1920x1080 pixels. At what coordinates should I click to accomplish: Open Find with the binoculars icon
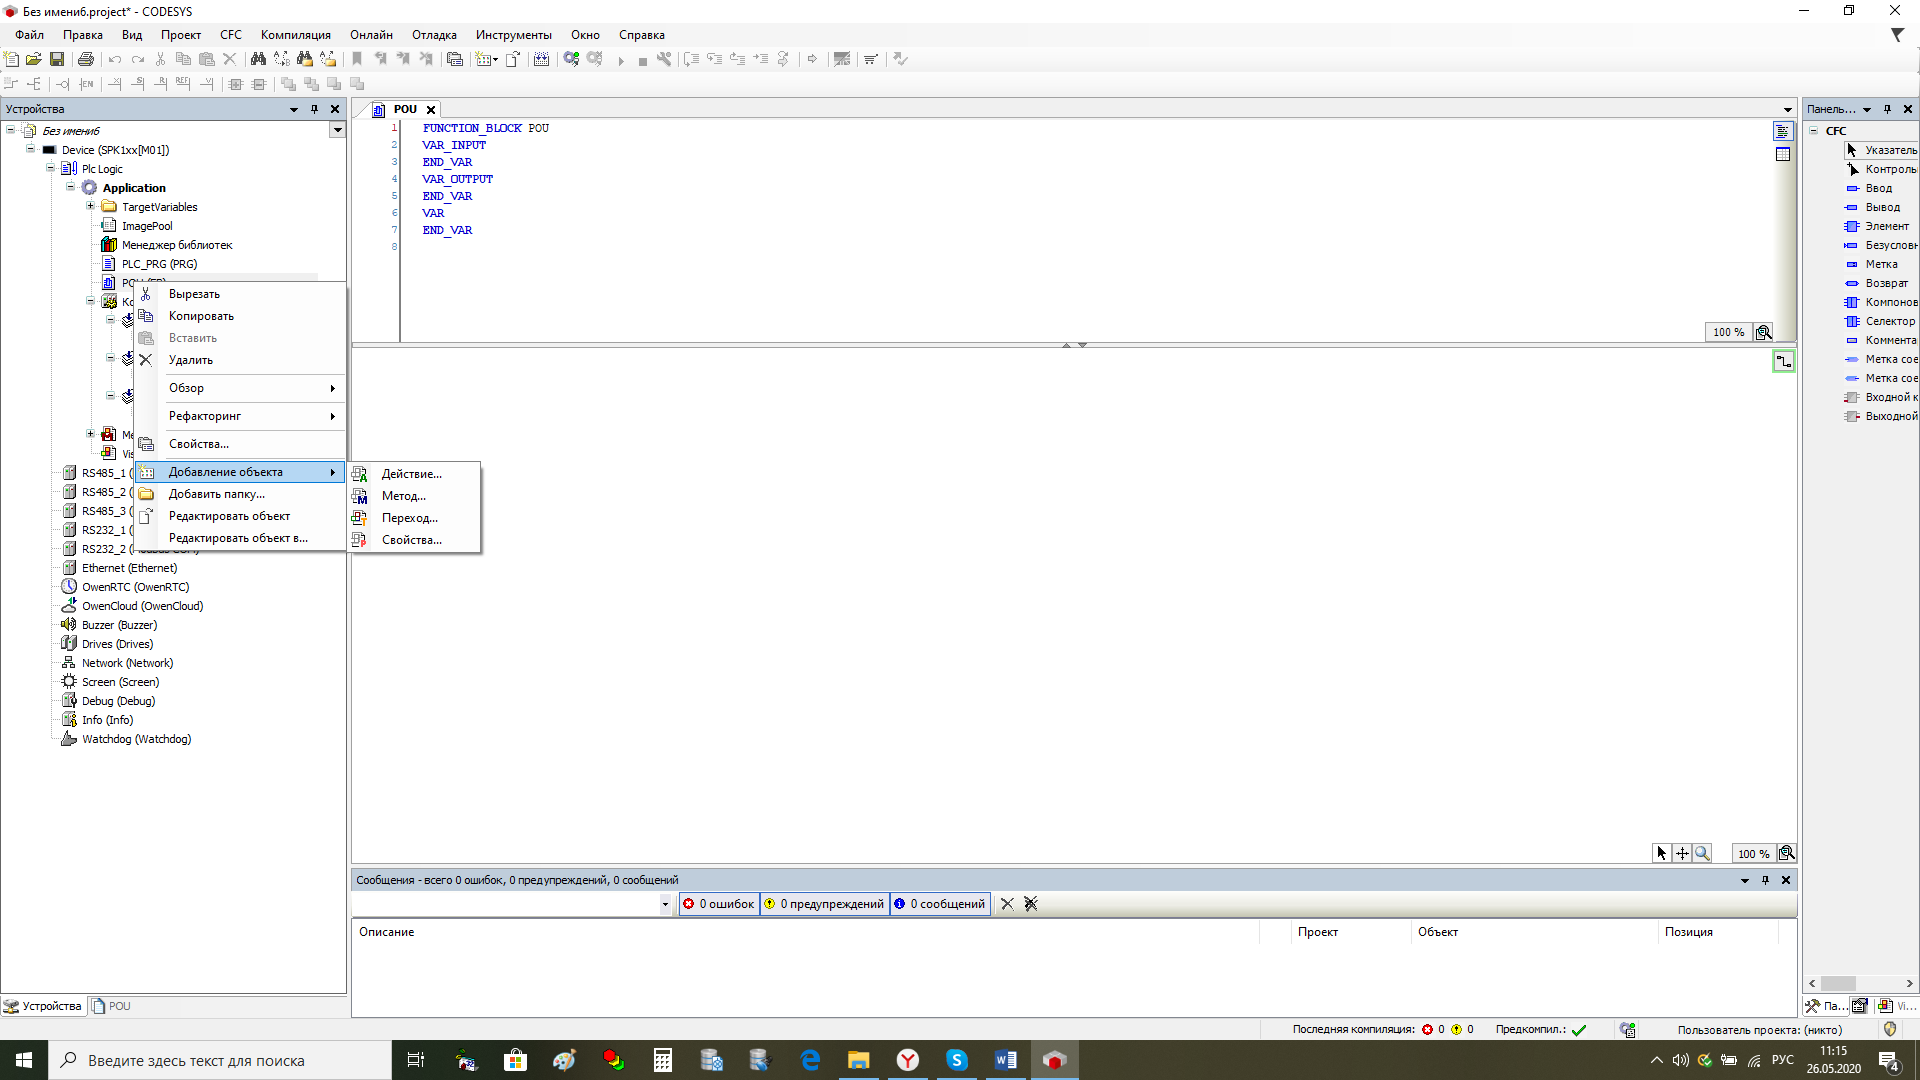(258, 59)
